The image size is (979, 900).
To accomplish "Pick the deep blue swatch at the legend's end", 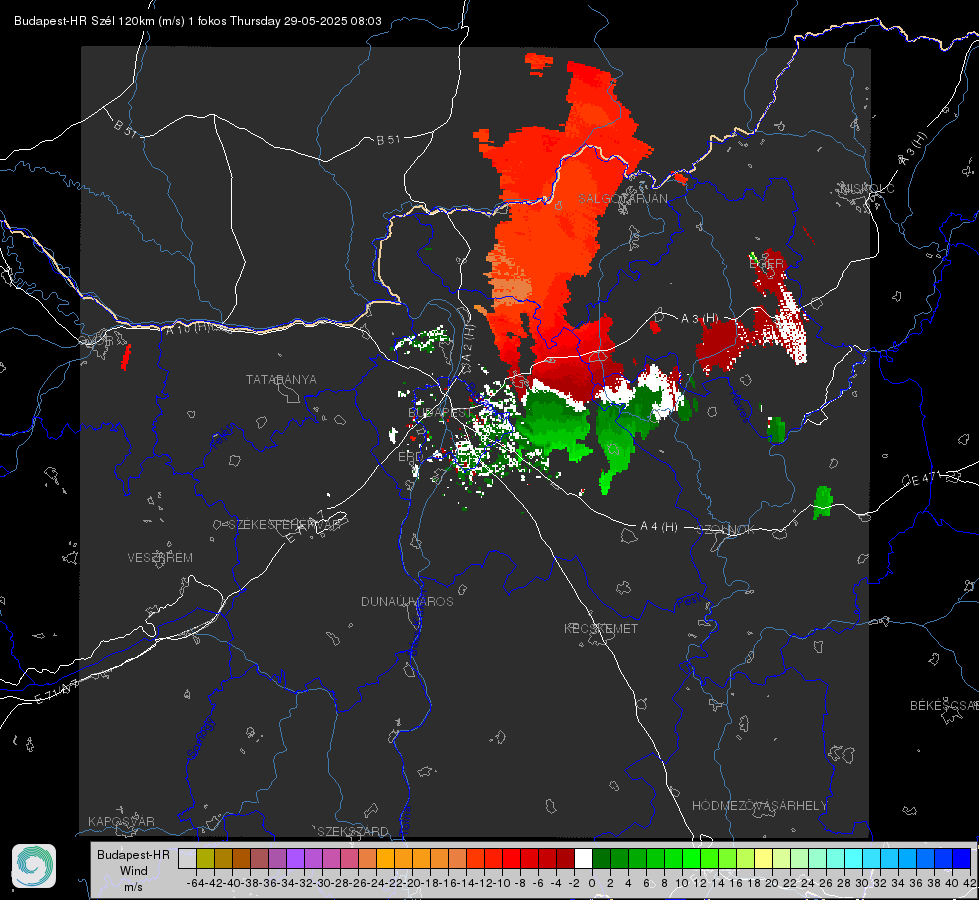I will coord(962,858).
